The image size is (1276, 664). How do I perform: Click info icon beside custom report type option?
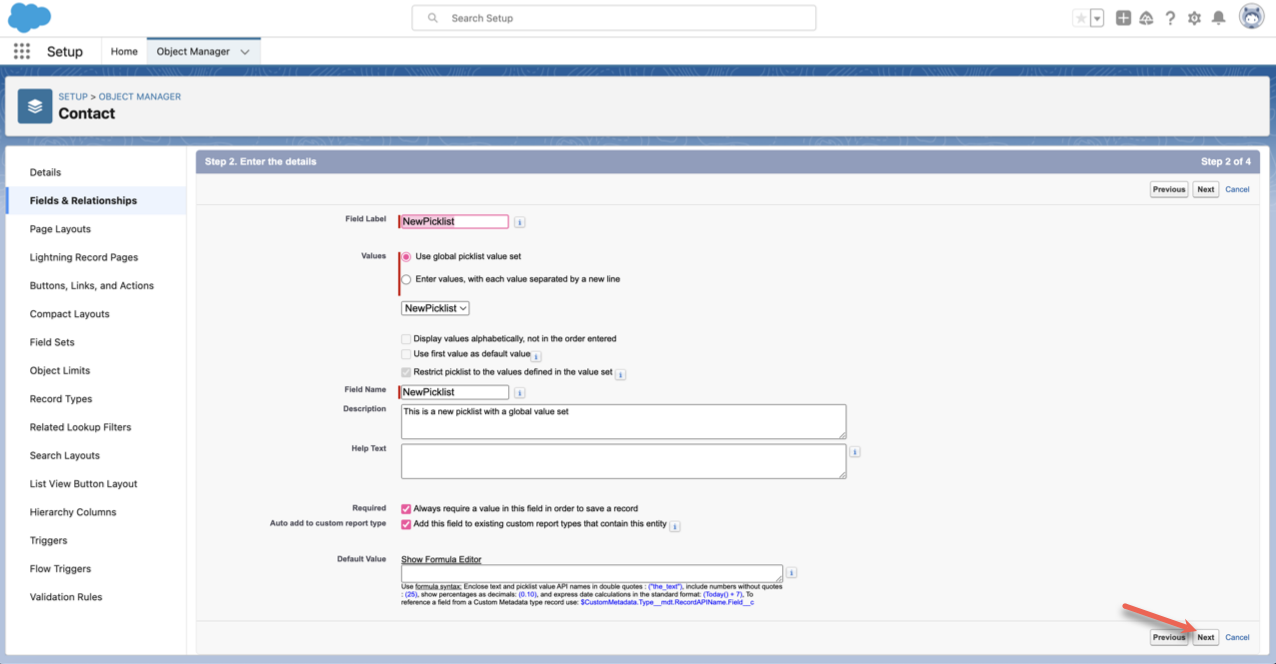(x=675, y=526)
